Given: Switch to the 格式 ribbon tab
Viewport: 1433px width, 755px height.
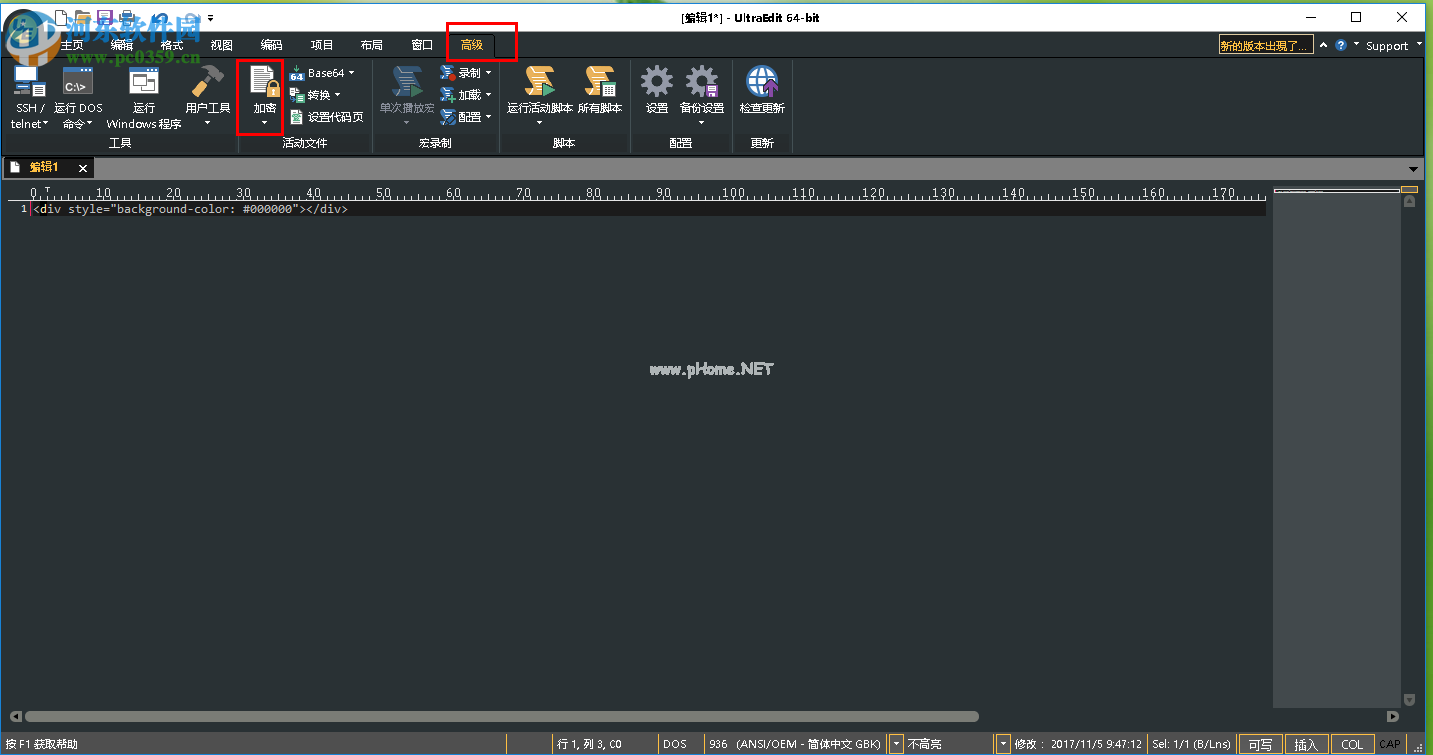Looking at the screenshot, I should (172, 45).
